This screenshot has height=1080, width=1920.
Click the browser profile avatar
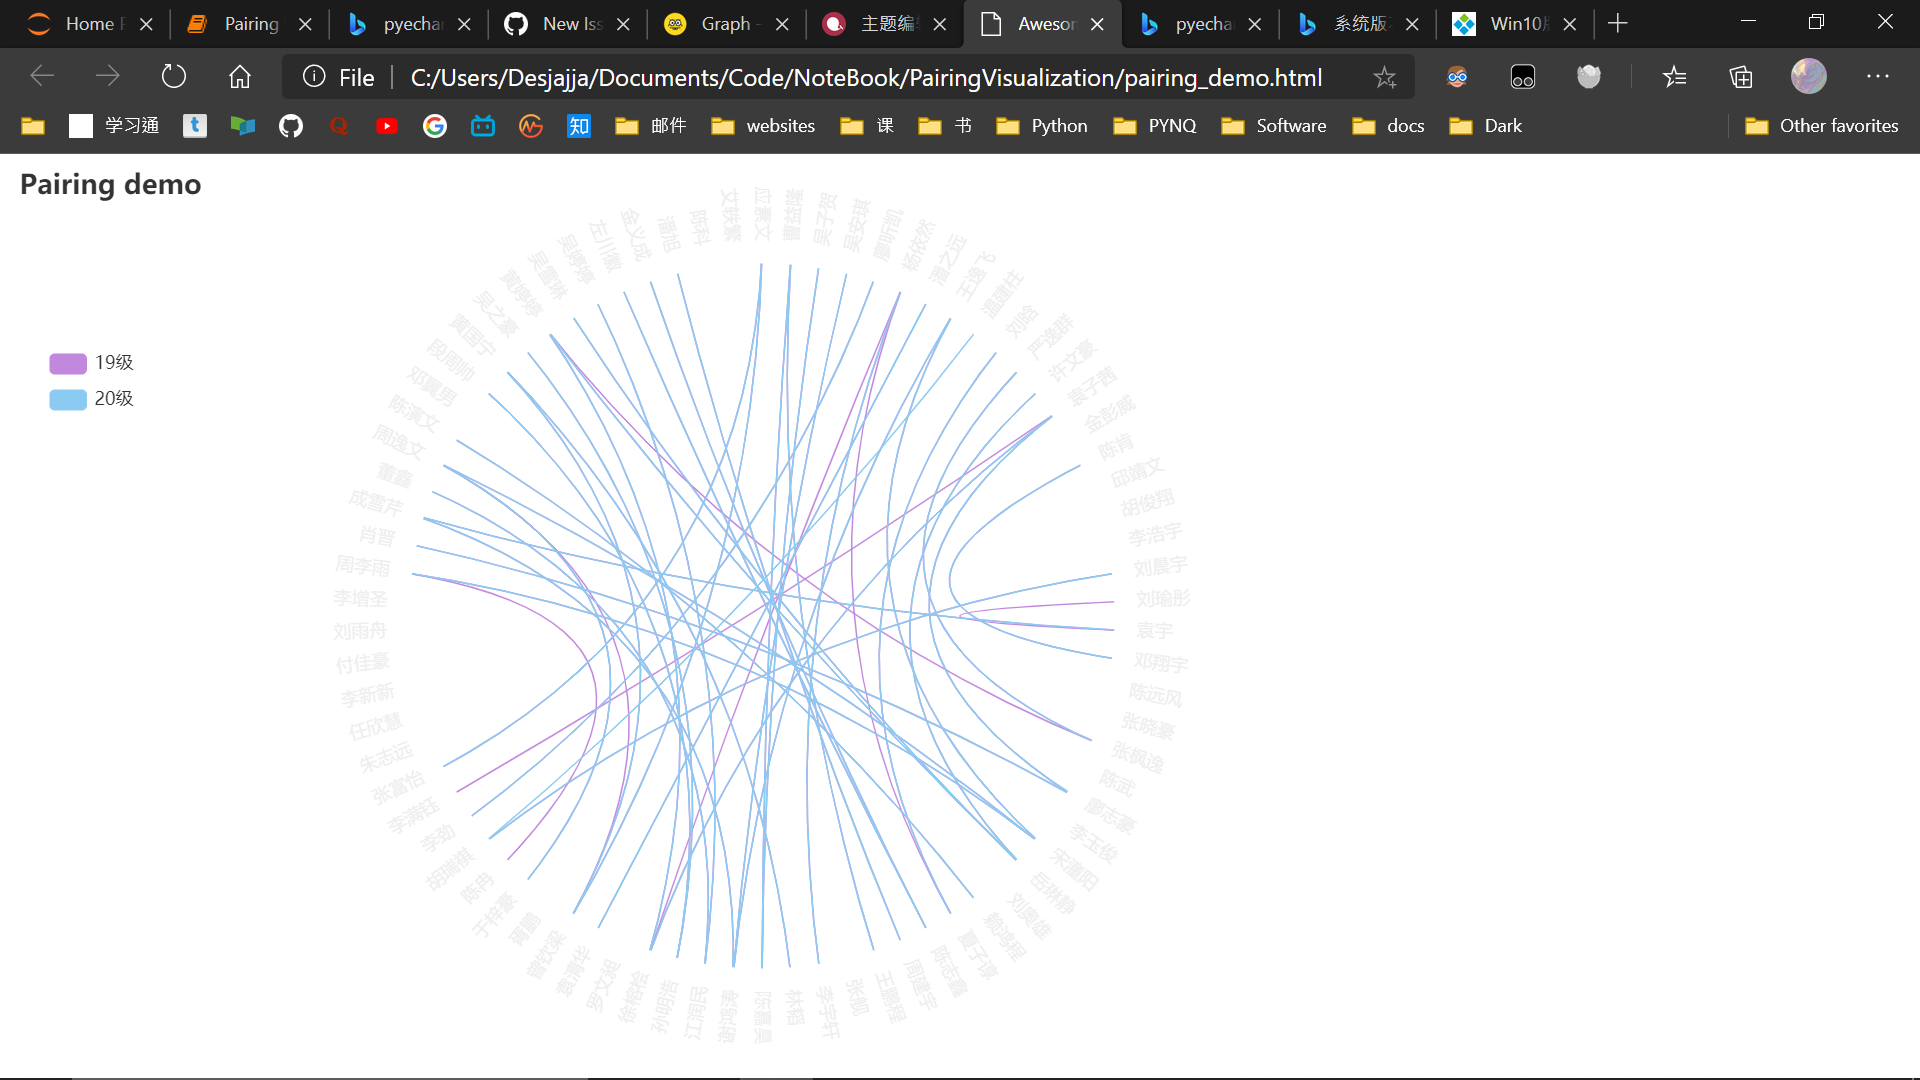coord(1809,76)
